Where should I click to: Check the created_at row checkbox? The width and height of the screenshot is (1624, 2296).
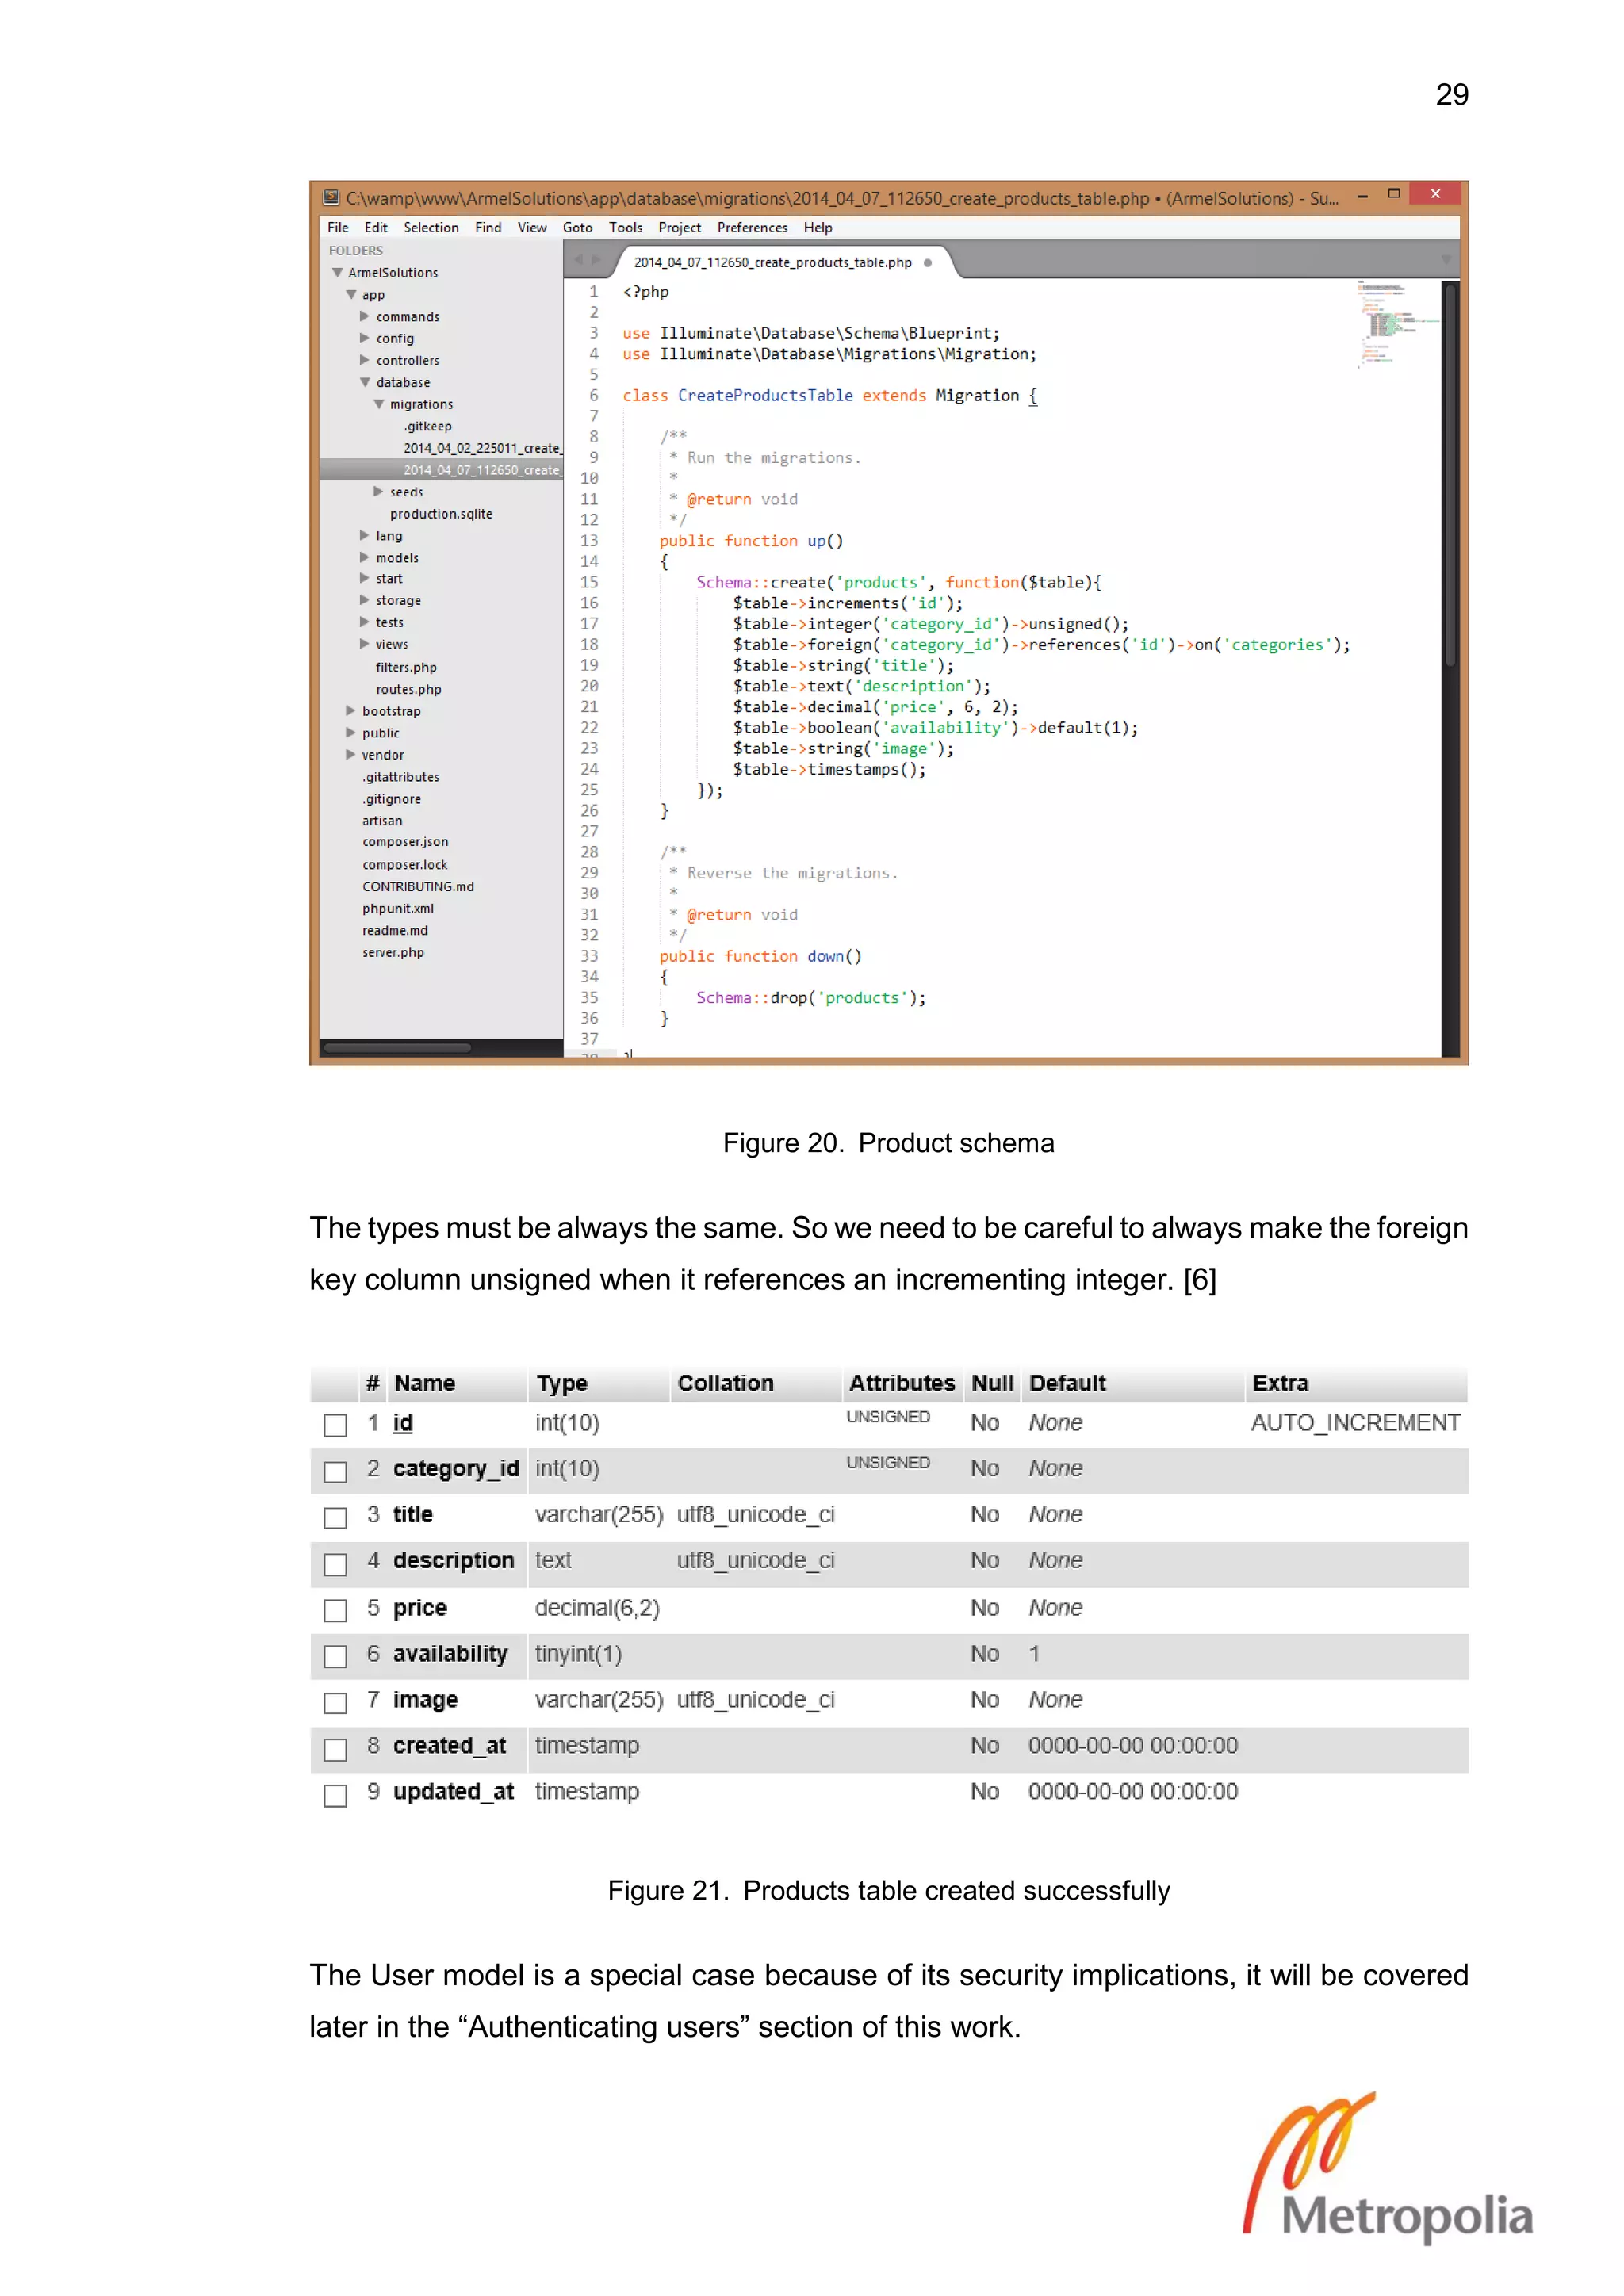click(335, 1749)
